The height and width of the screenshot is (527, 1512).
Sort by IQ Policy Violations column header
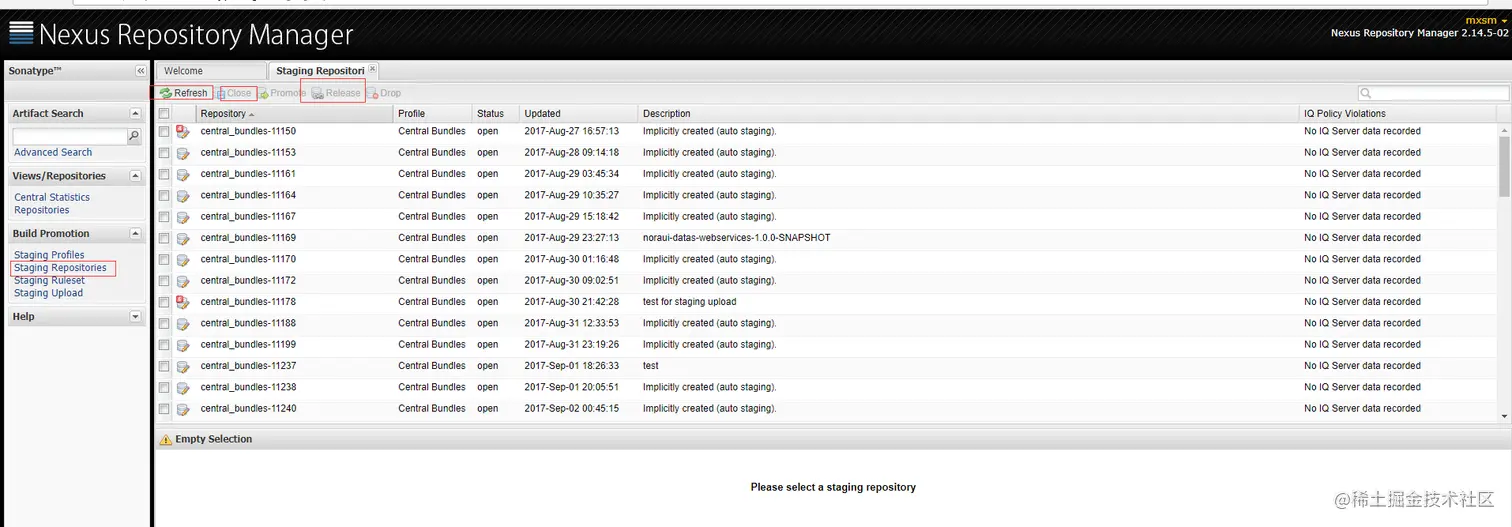click(1397, 114)
